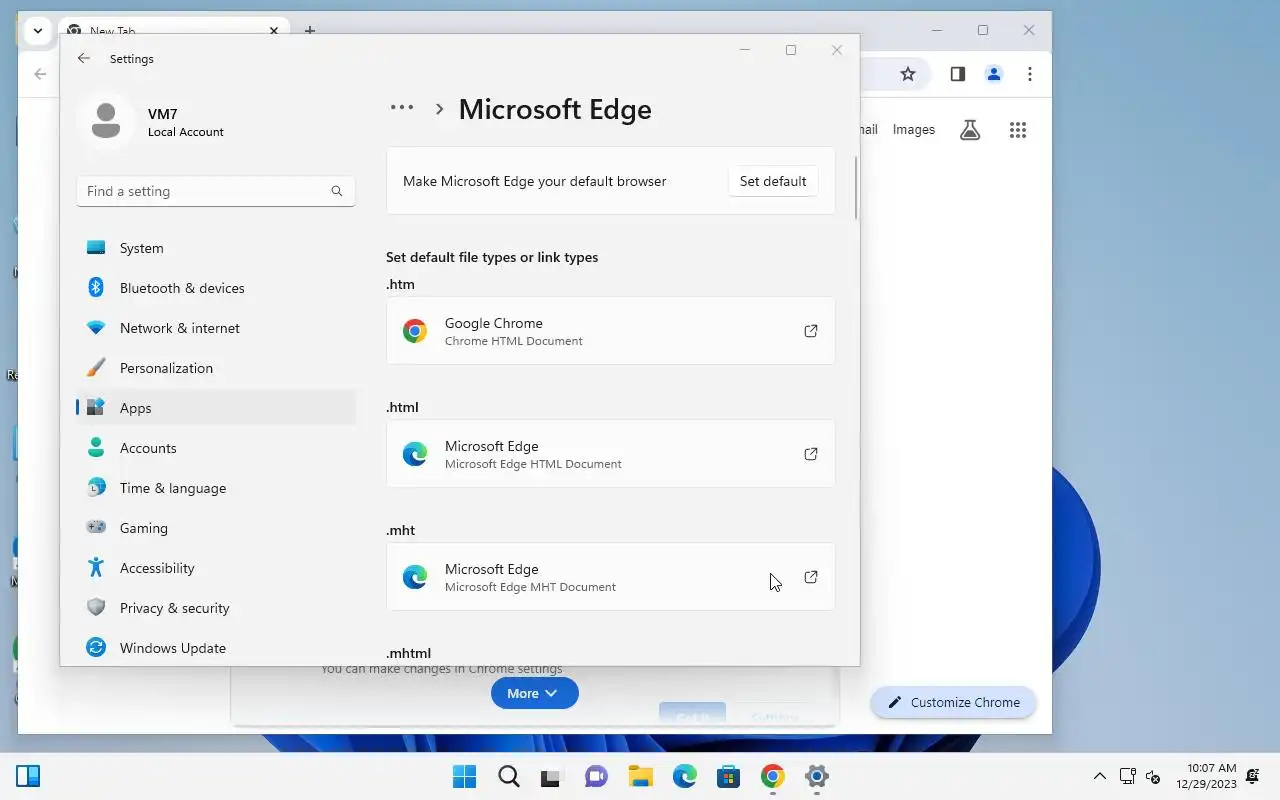Expand breadcrumb ellipsis in Settings
This screenshot has height=800, width=1280.
402,108
